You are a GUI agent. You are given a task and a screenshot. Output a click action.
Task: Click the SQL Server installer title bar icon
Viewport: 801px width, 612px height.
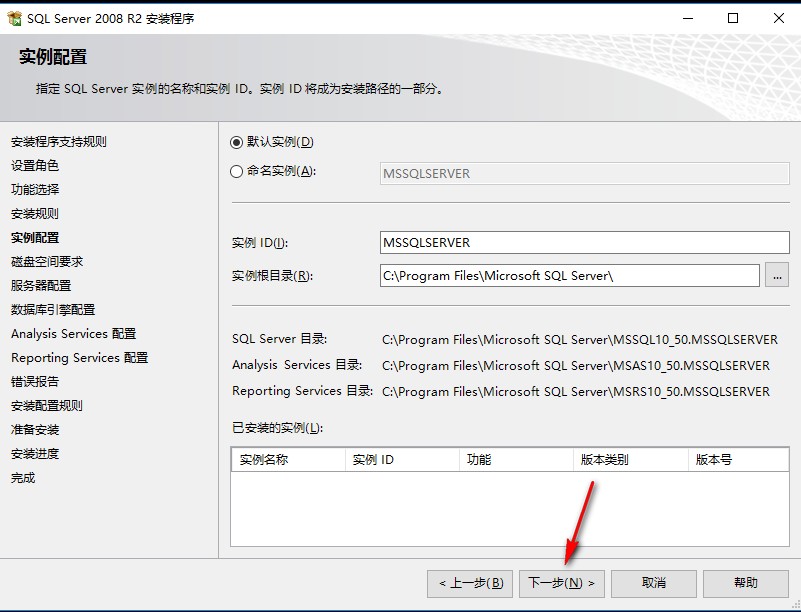coord(14,18)
